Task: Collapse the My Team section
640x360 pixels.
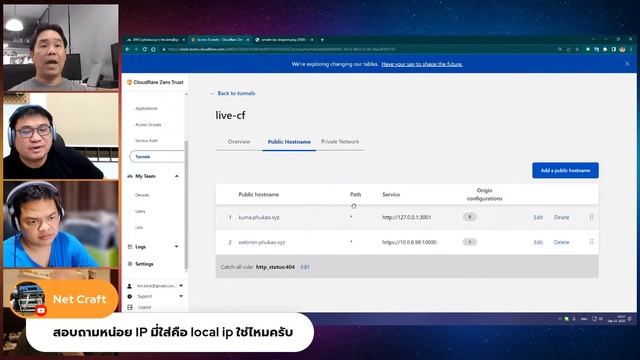Action: pos(177,176)
